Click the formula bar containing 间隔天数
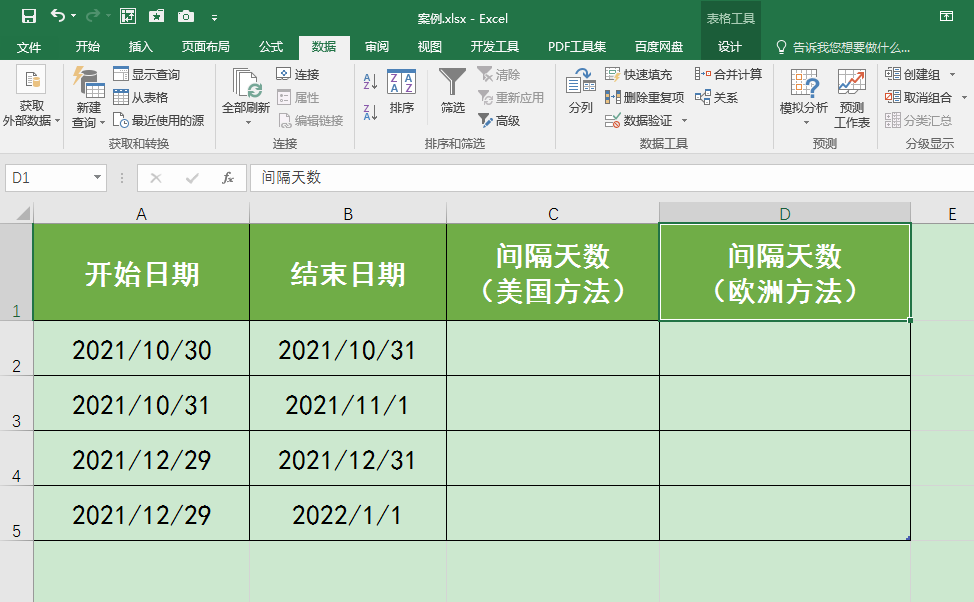974x602 pixels. (x=612, y=178)
